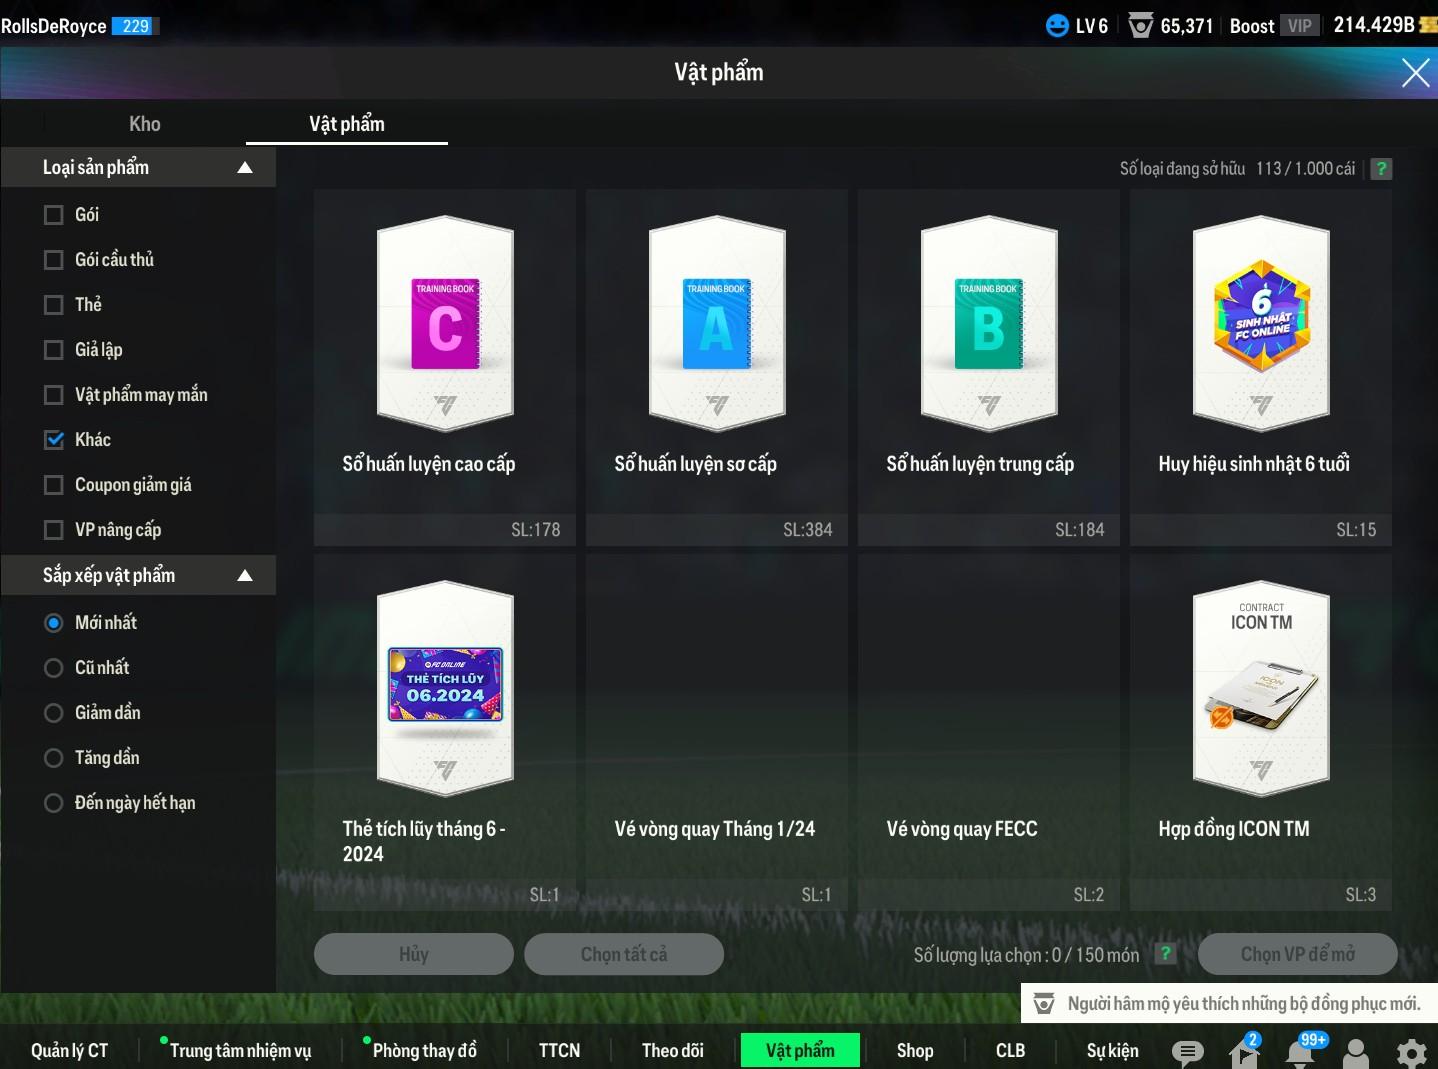Collapse the Sắp xếp vật phẩm section

(x=245, y=576)
